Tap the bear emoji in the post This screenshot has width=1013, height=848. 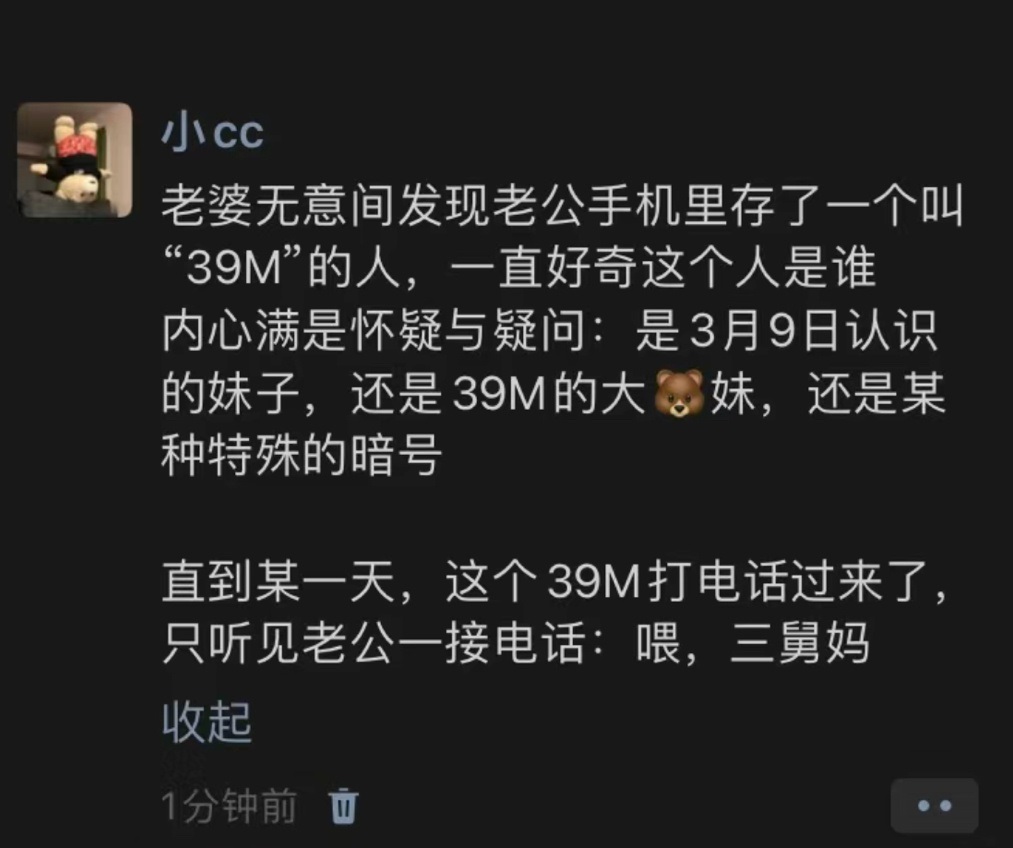(678, 393)
